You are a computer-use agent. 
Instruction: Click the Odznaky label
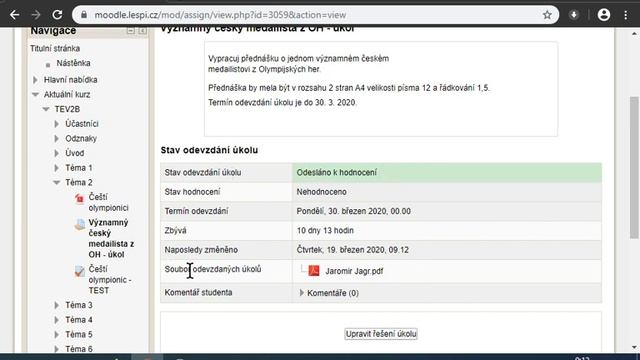pos(81,138)
